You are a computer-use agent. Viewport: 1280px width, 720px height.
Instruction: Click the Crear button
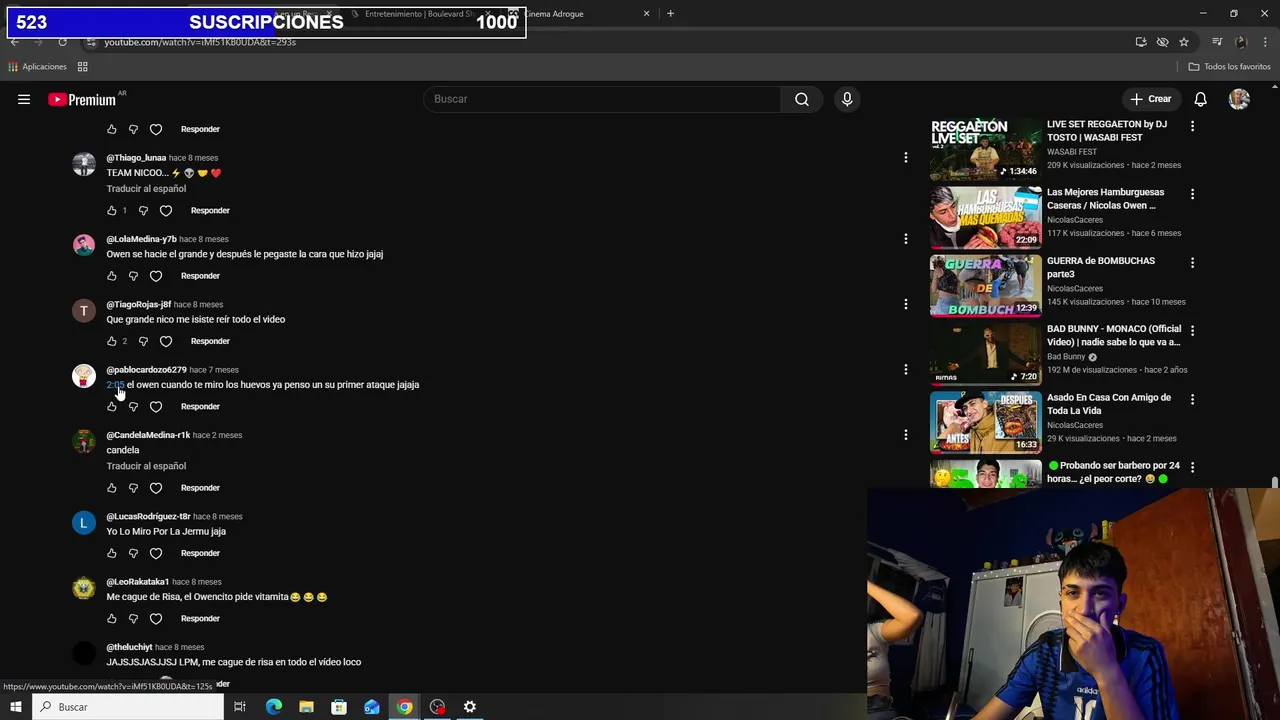tap(1151, 99)
